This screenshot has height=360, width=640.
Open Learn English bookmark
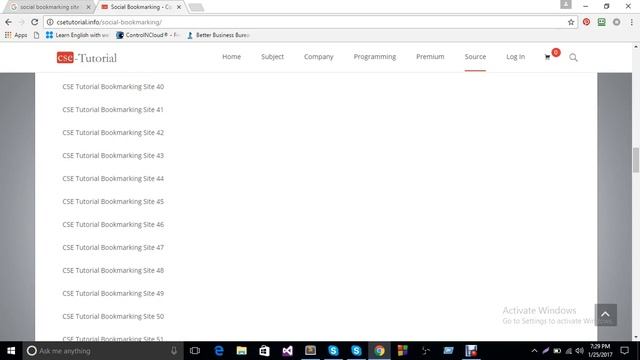pos(77,35)
